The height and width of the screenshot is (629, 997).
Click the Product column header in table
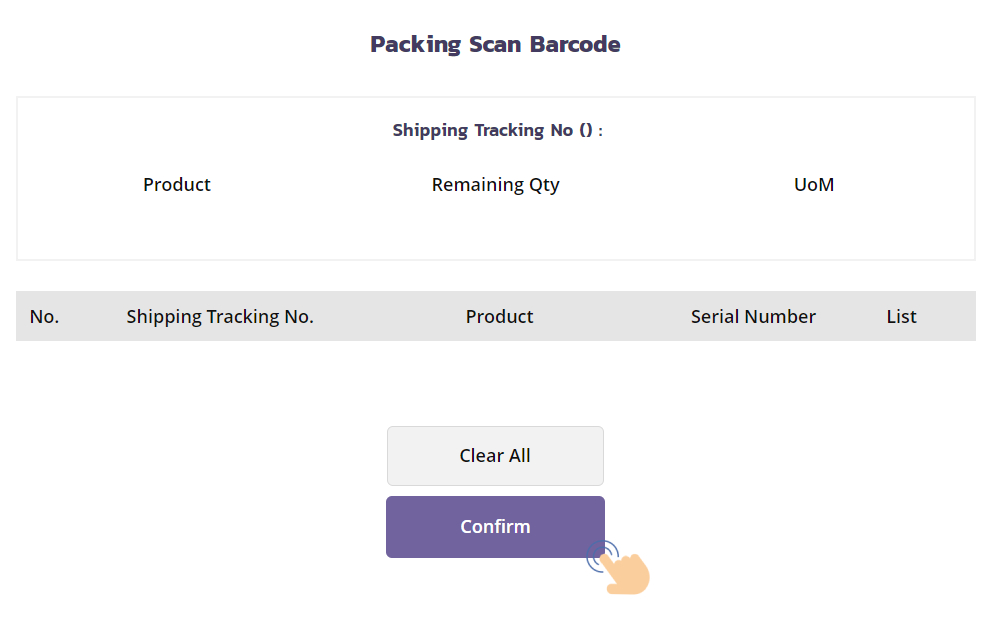(499, 317)
